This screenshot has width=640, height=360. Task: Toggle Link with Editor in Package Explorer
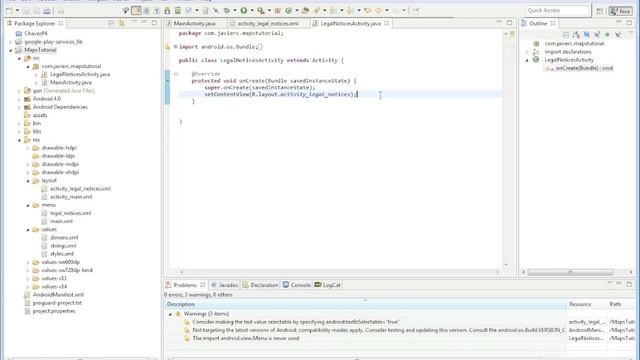[122, 24]
